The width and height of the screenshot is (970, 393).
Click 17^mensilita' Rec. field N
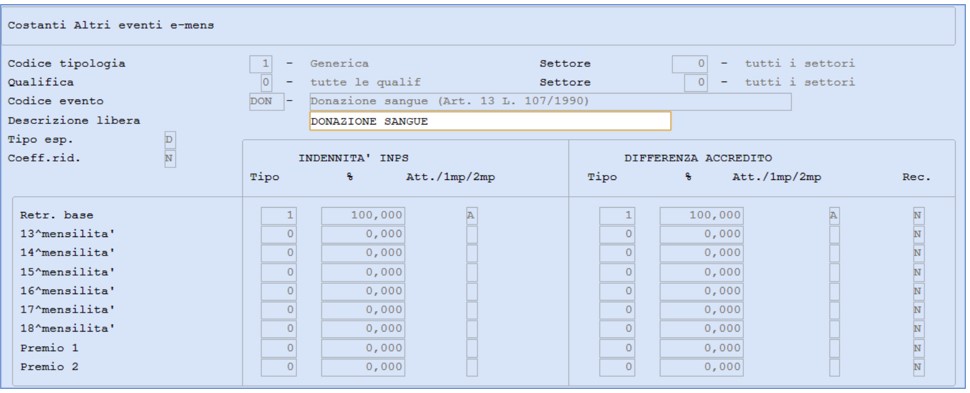(x=919, y=310)
